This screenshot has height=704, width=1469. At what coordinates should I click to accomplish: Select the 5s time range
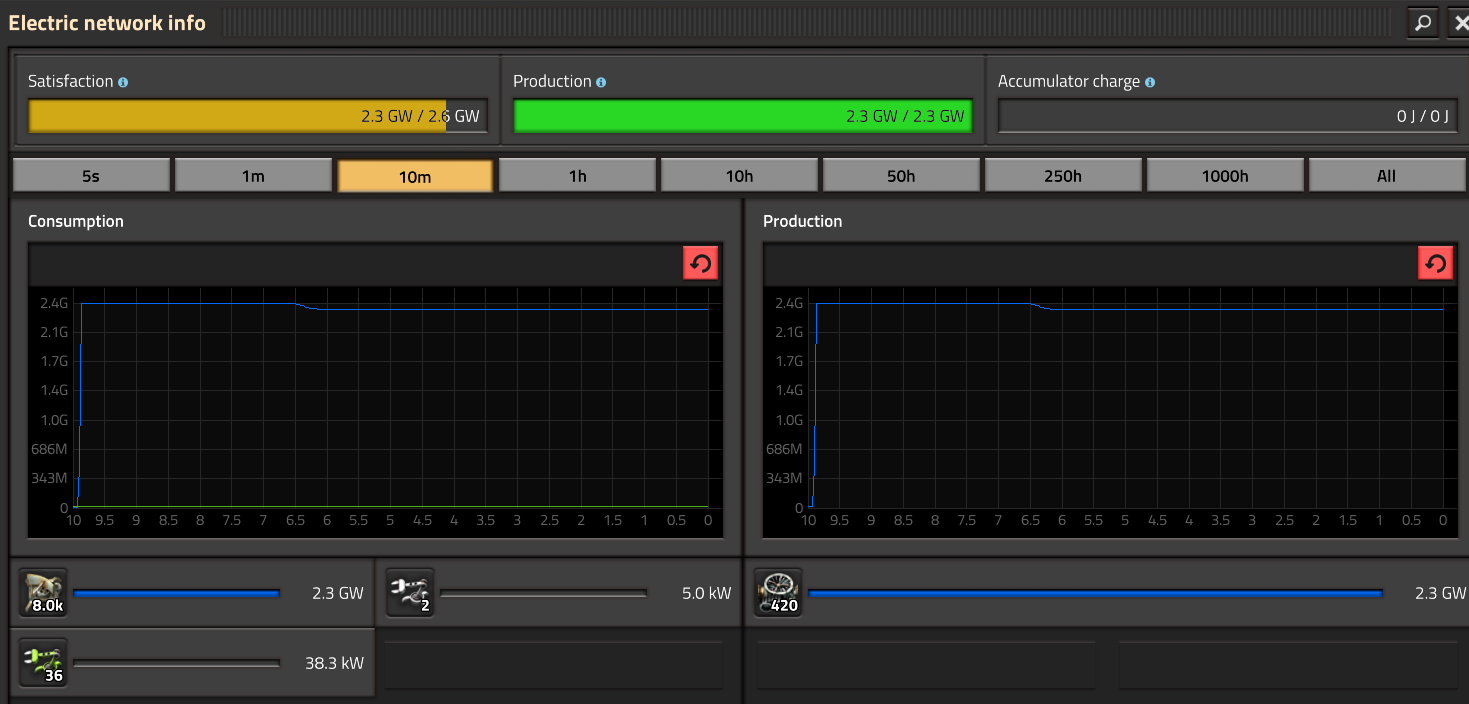click(91, 176)
